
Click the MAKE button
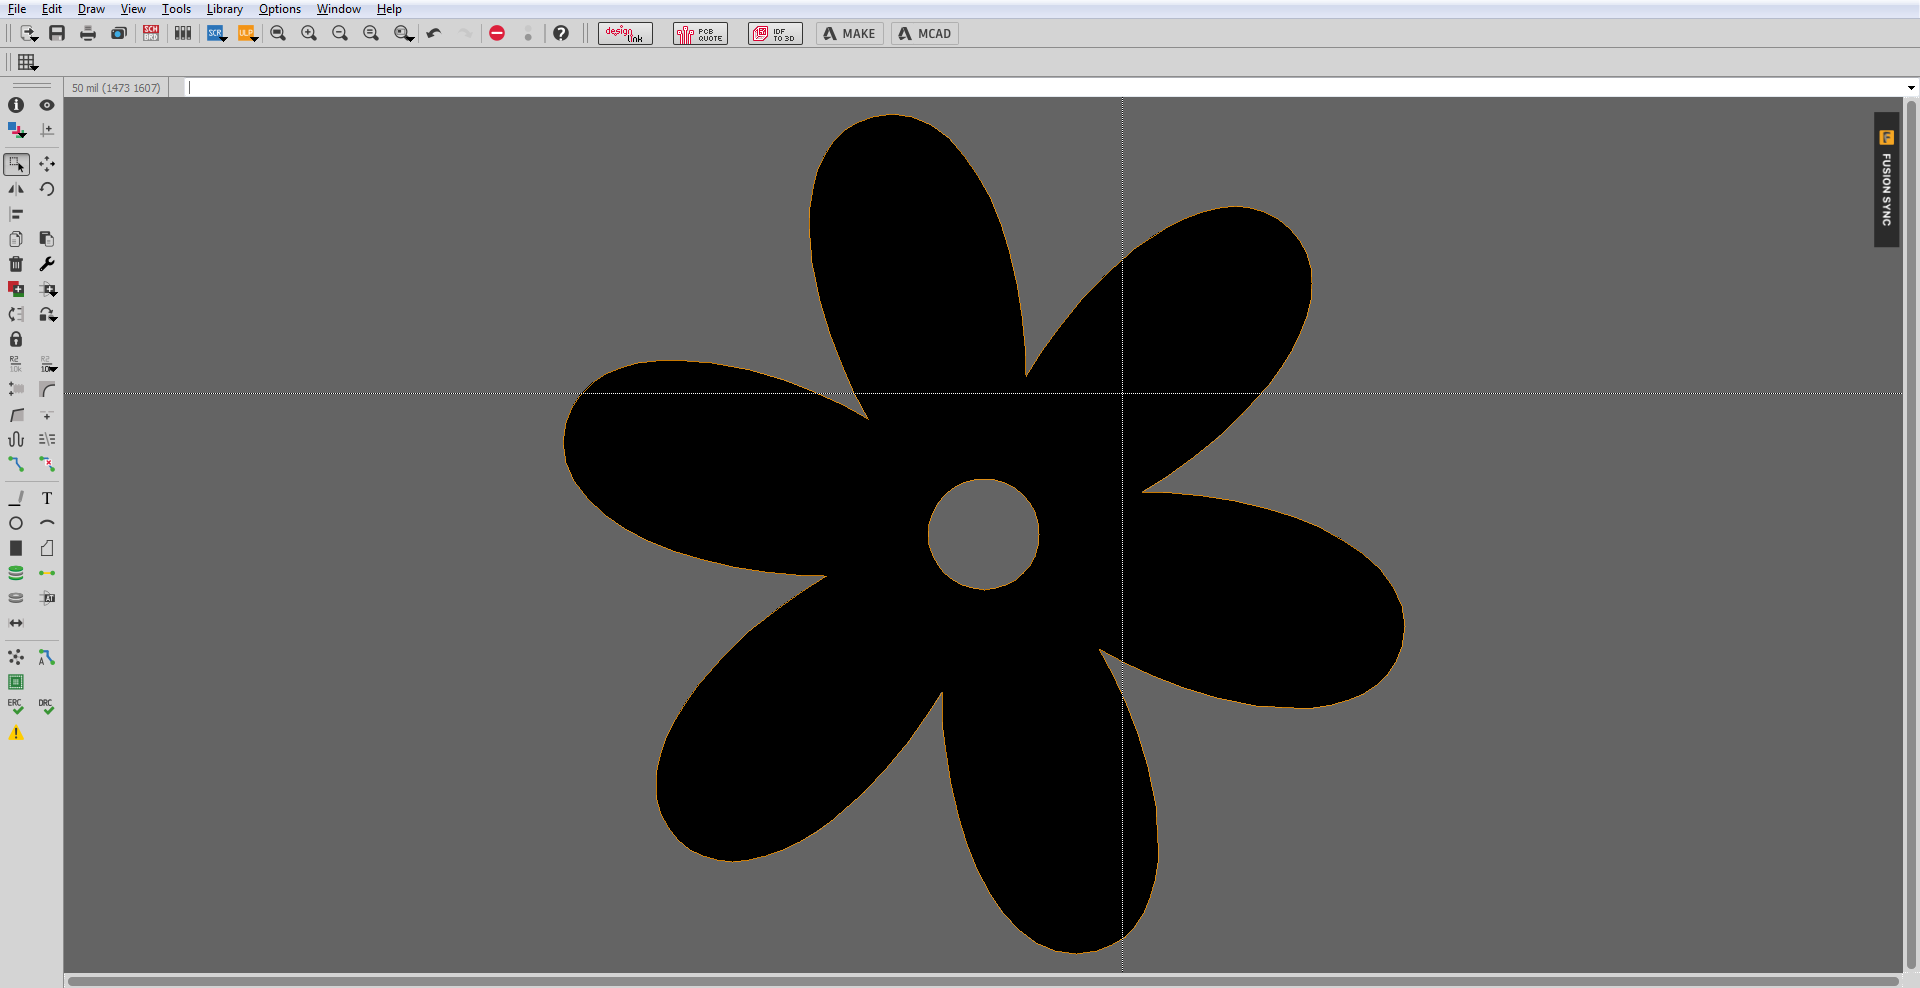849,33
